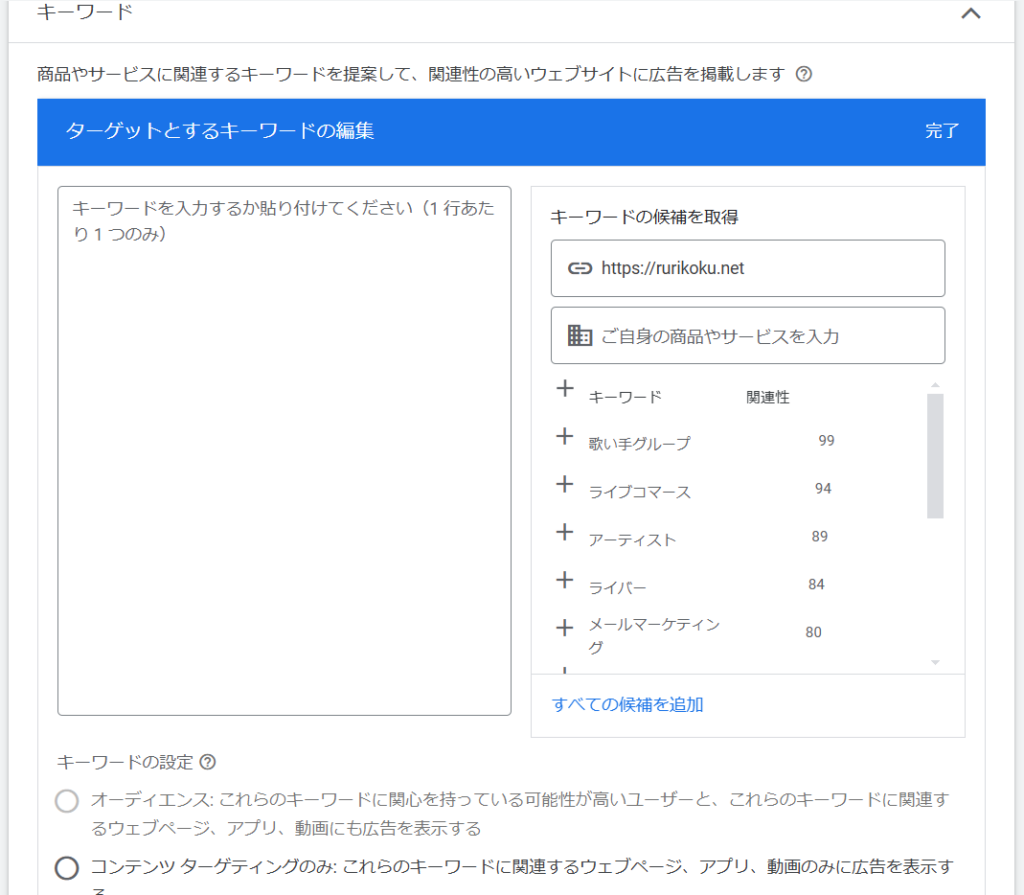Click すべての候補を追加 link

tap(627, 705)
